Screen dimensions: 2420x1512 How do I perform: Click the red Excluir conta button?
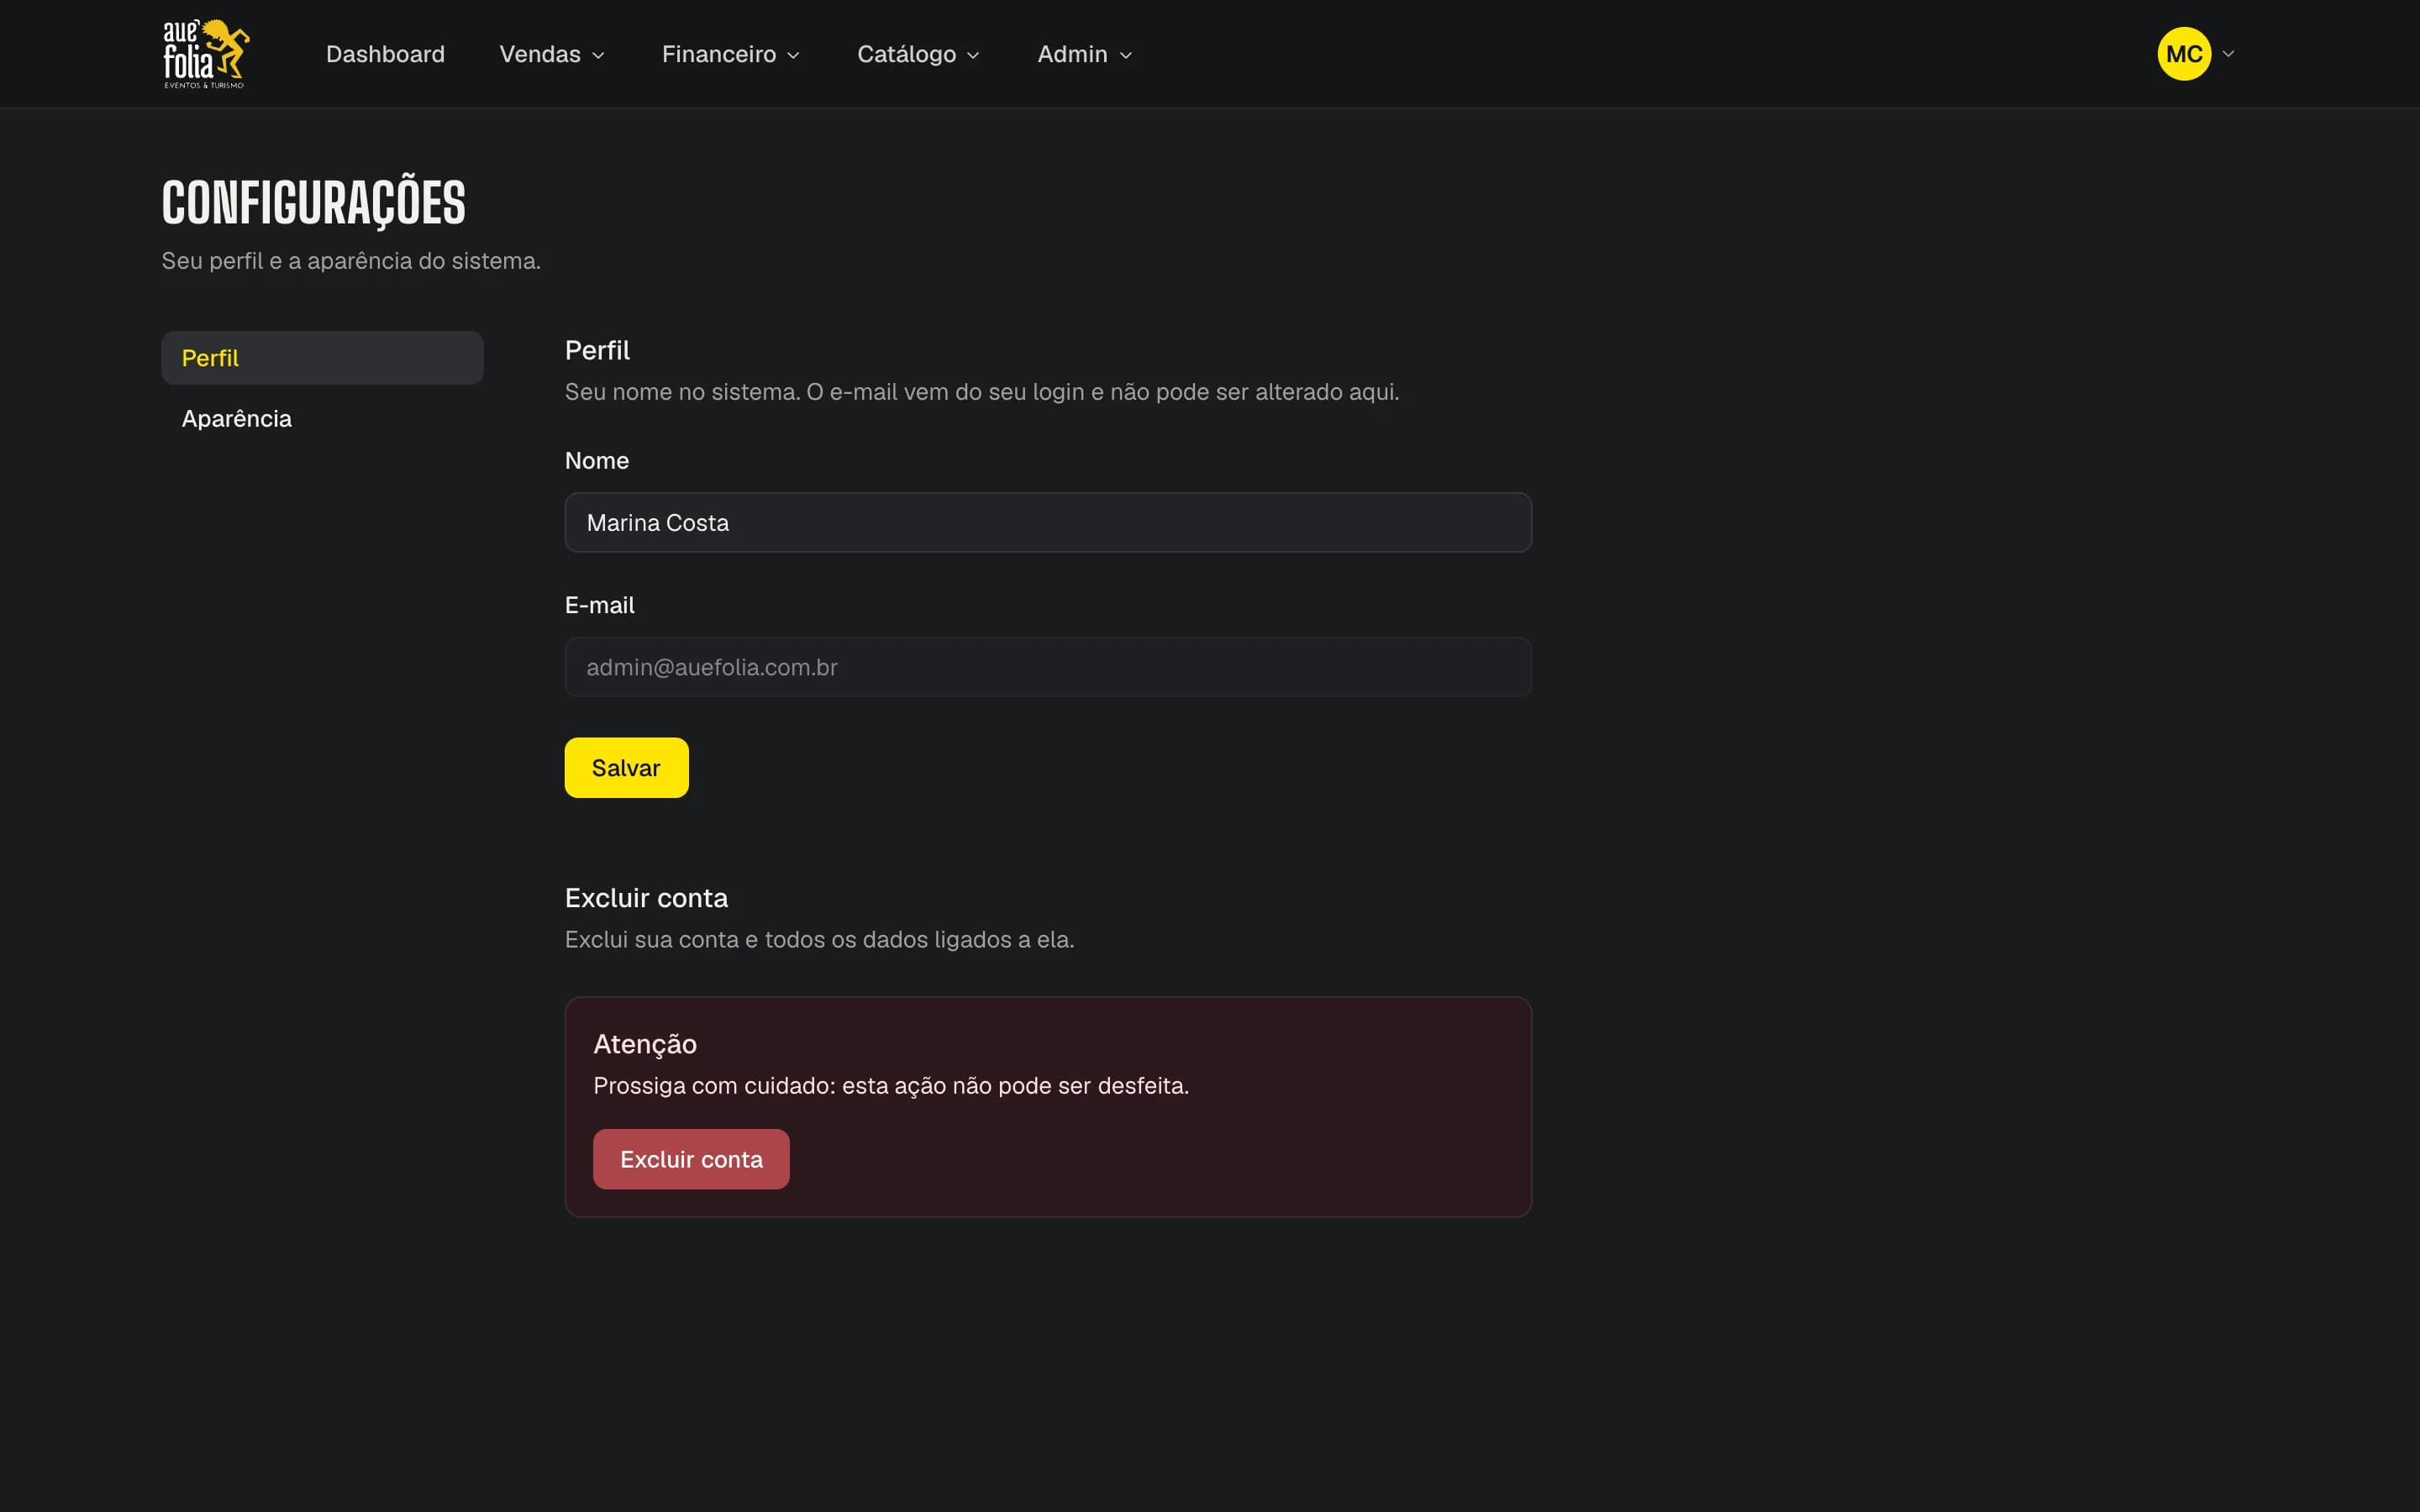tap(691, 1159)
